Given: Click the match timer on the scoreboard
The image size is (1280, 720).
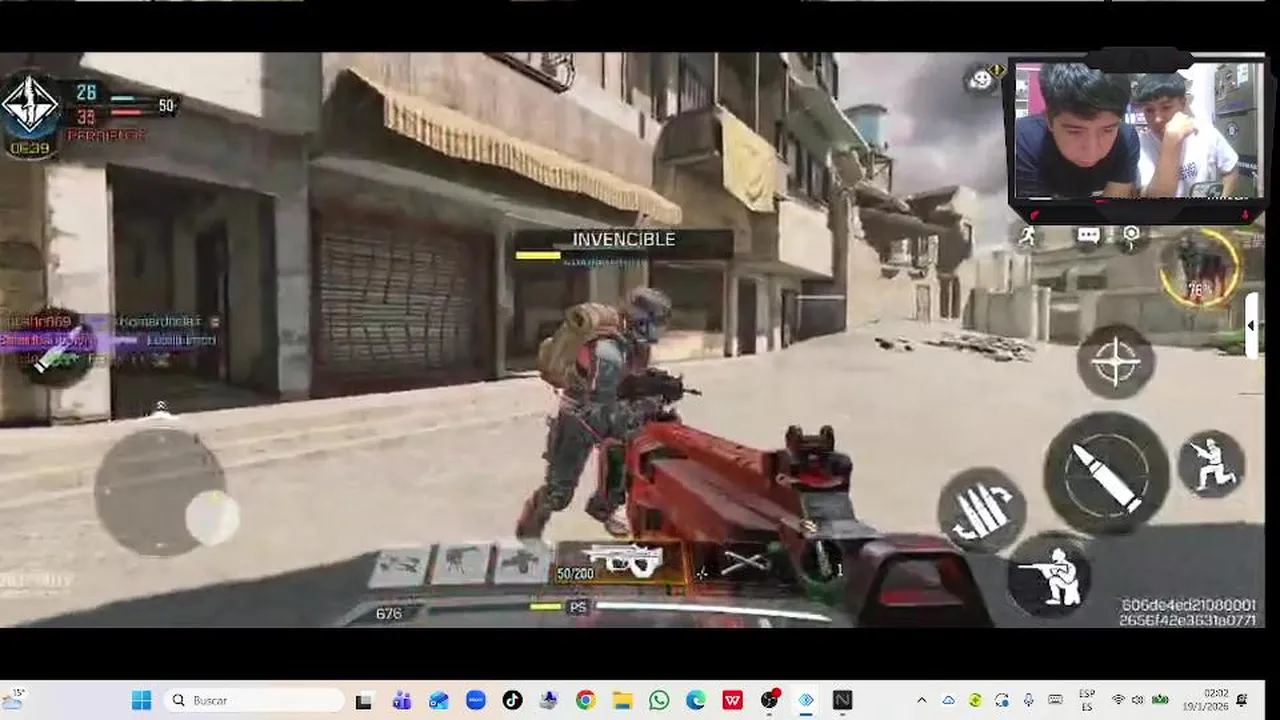Looking at the screenshot, I should click(x=30, y=148).
